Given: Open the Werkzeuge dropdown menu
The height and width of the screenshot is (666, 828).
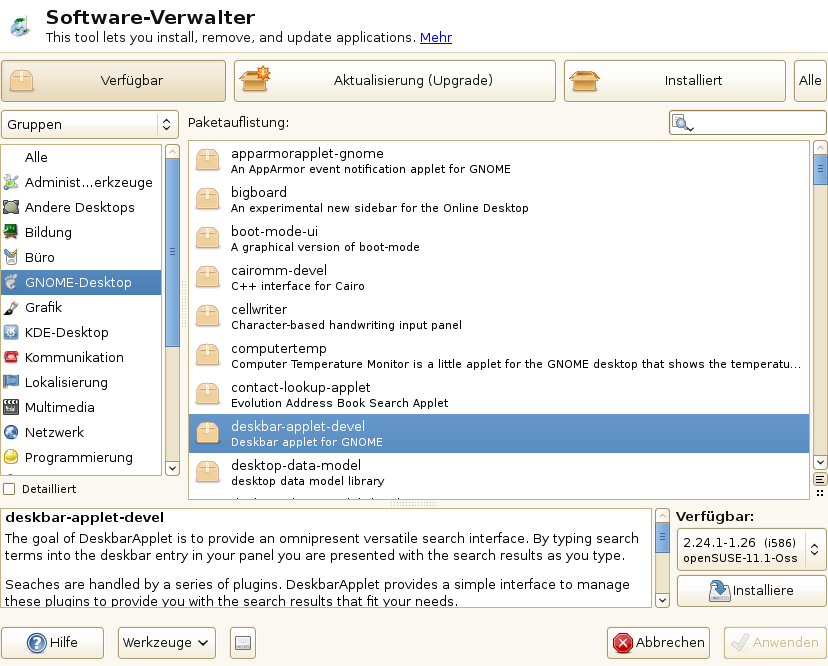Looking at the screenshot, I should [x=166, y=643].
